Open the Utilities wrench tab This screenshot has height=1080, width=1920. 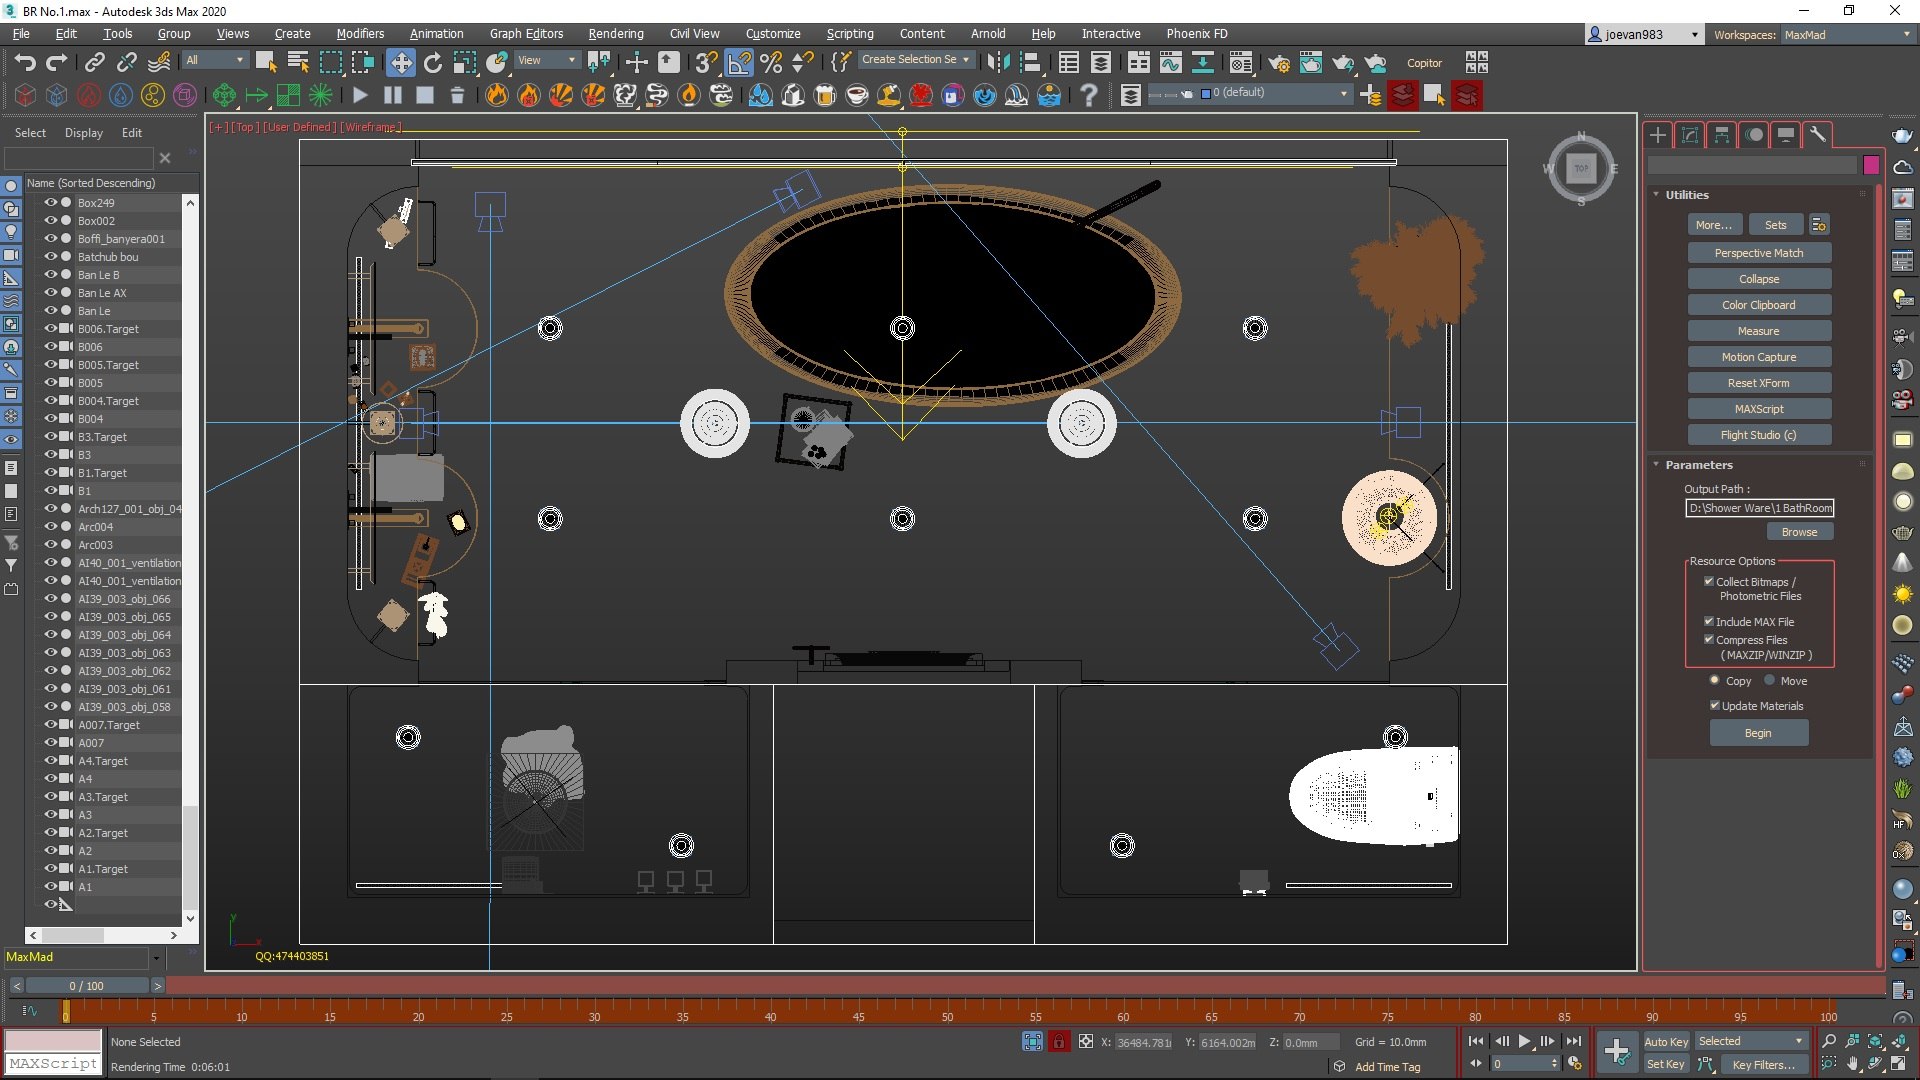[1817, 135]
